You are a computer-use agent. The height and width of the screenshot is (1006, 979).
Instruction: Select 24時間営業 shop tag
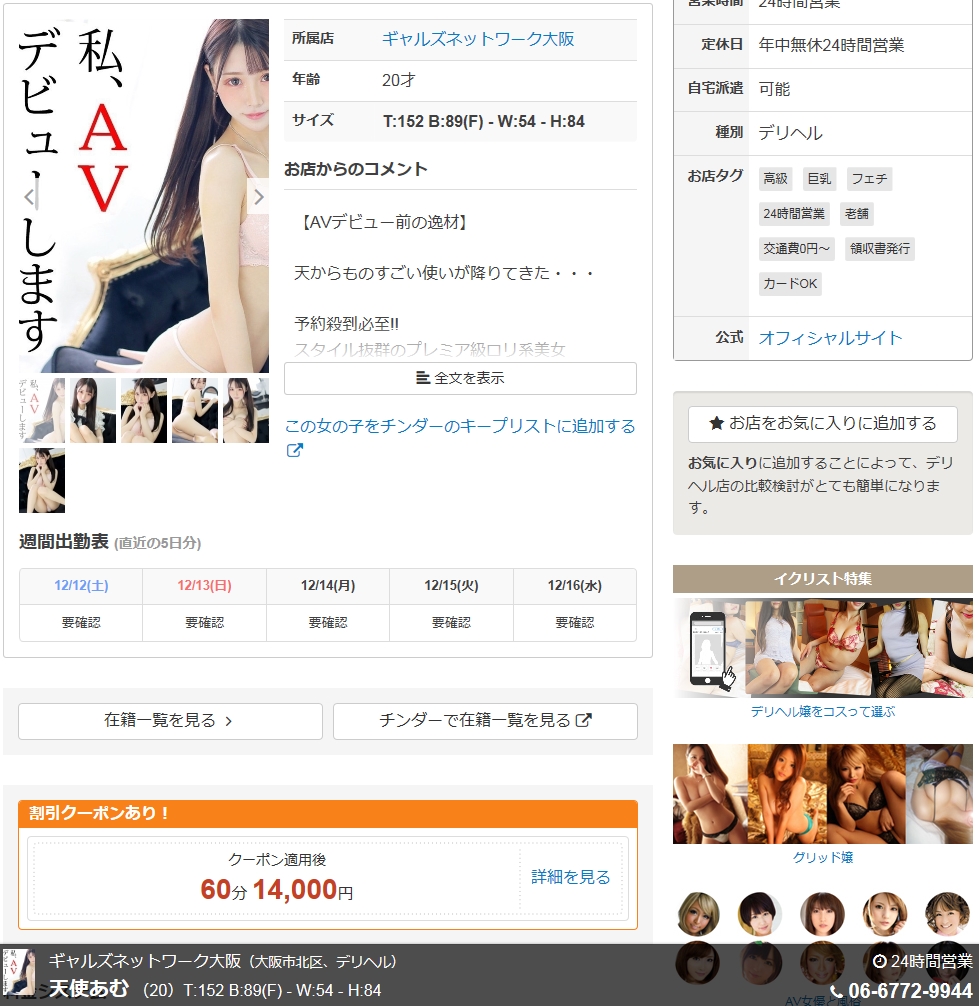[x=794, y=214]
